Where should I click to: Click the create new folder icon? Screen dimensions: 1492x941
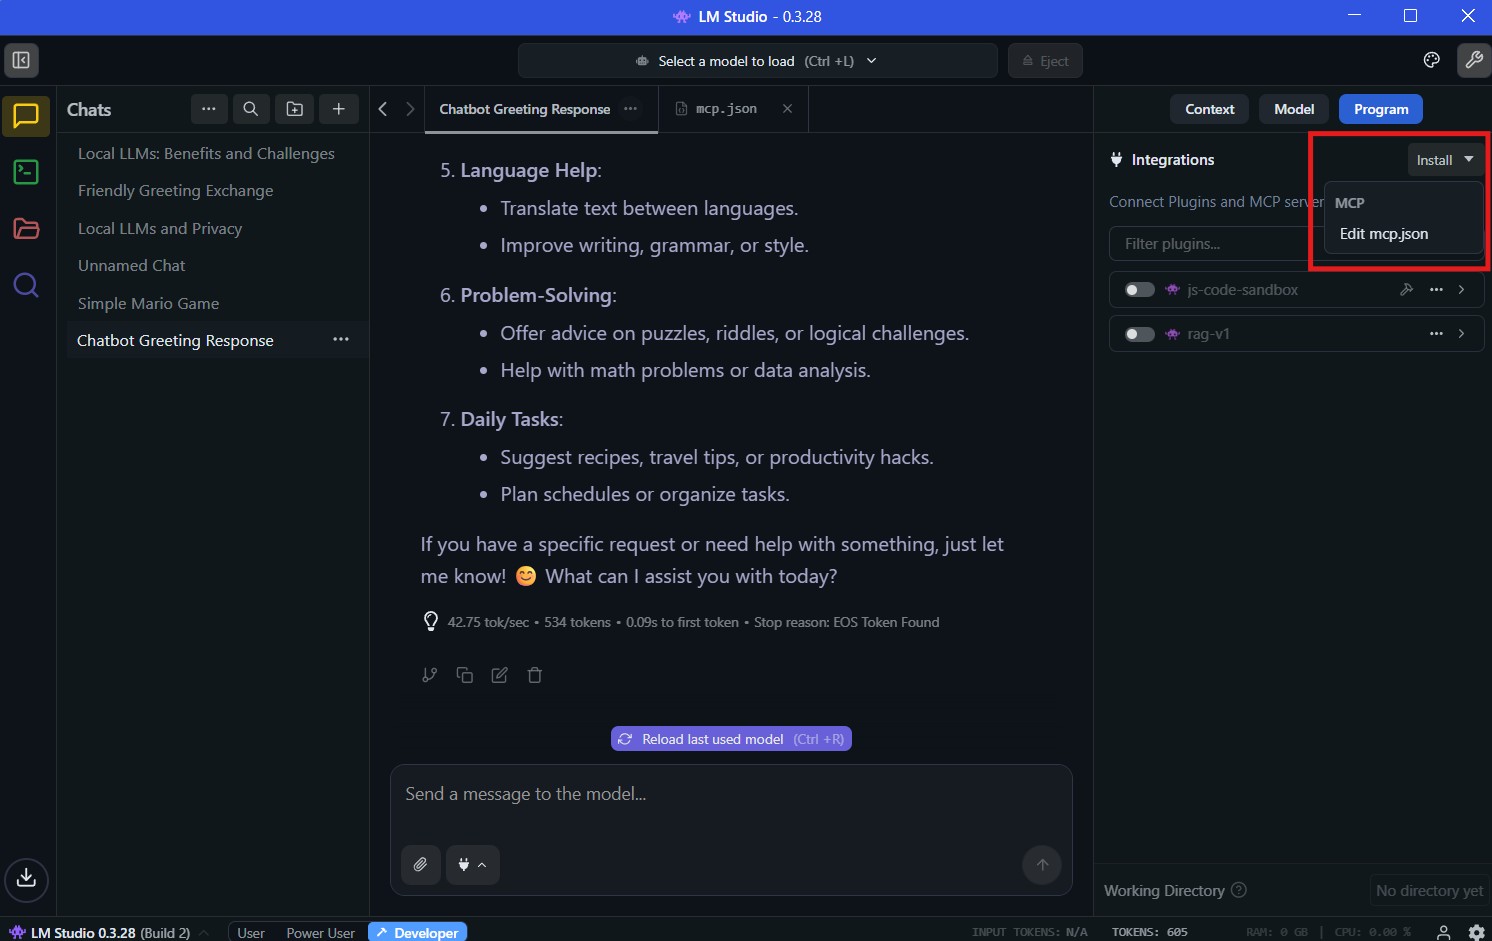click(295, 109)
